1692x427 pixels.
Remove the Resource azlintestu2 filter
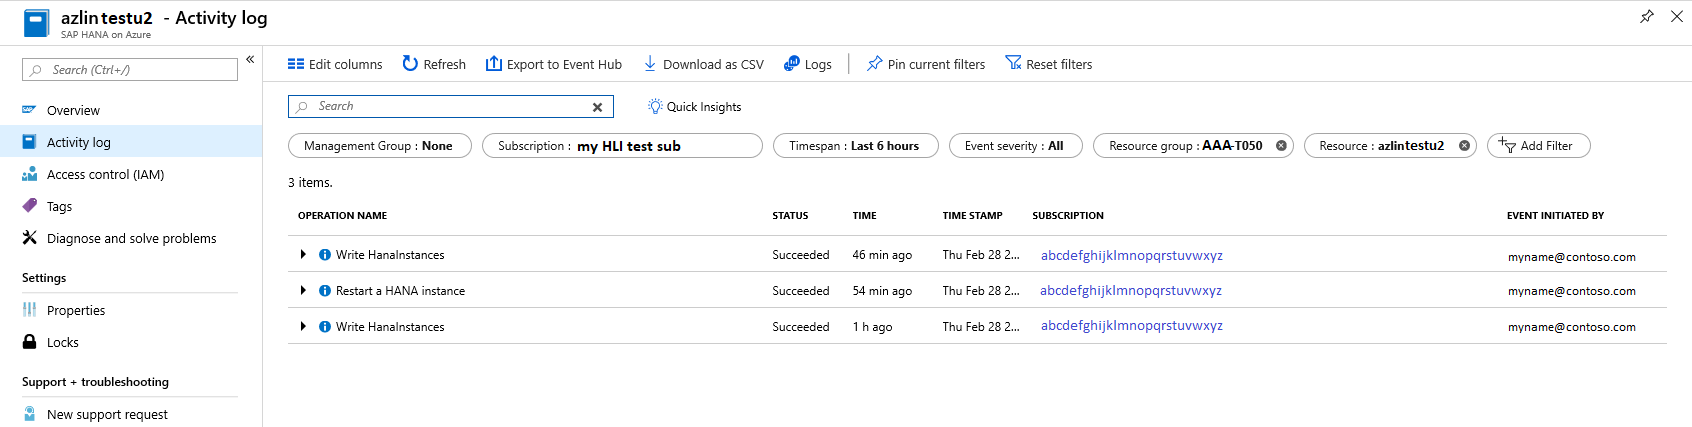1464,146
